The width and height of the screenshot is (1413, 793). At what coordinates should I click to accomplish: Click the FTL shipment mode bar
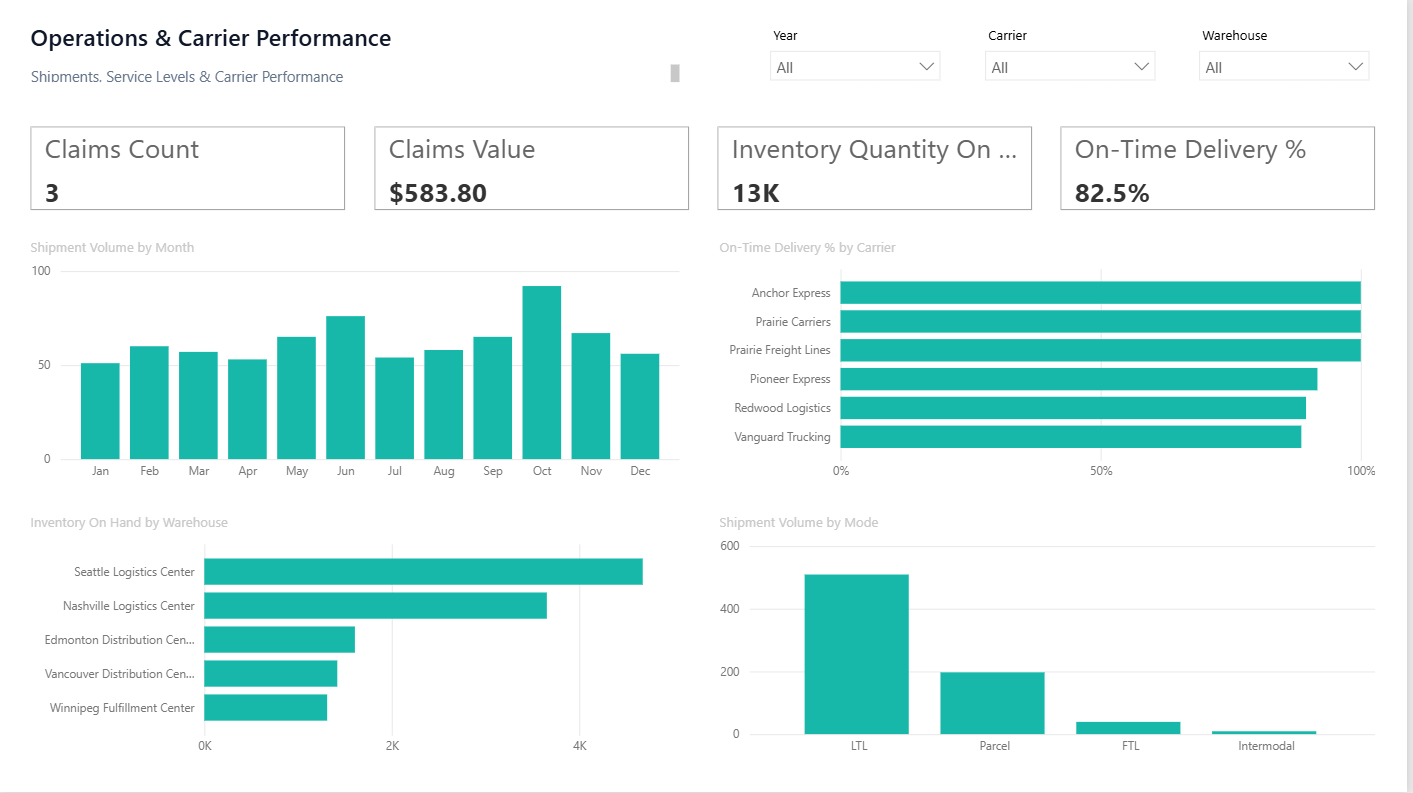pos(1128,728)
